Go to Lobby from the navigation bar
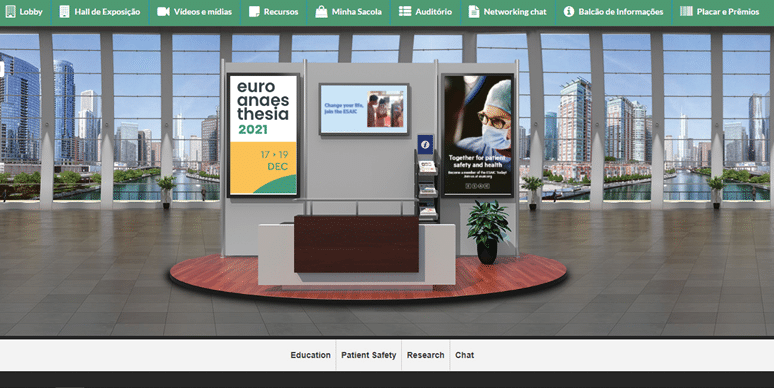The image size is (774, 390). (24, 12)
